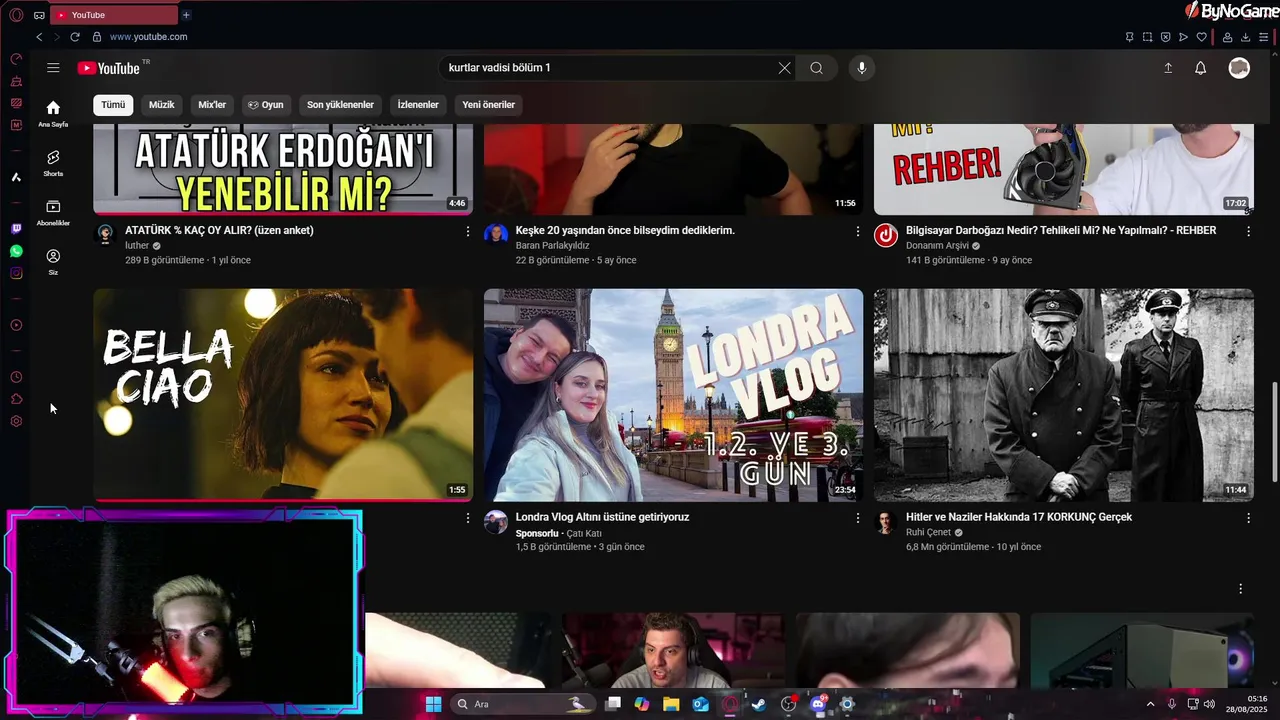
Task: Open Twitch in the Opera GX sidebar
Action: [16, 229]
